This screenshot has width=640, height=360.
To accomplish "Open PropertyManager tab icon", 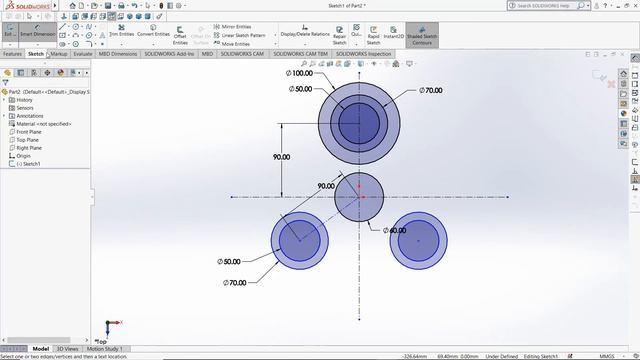I will point(20,73).
